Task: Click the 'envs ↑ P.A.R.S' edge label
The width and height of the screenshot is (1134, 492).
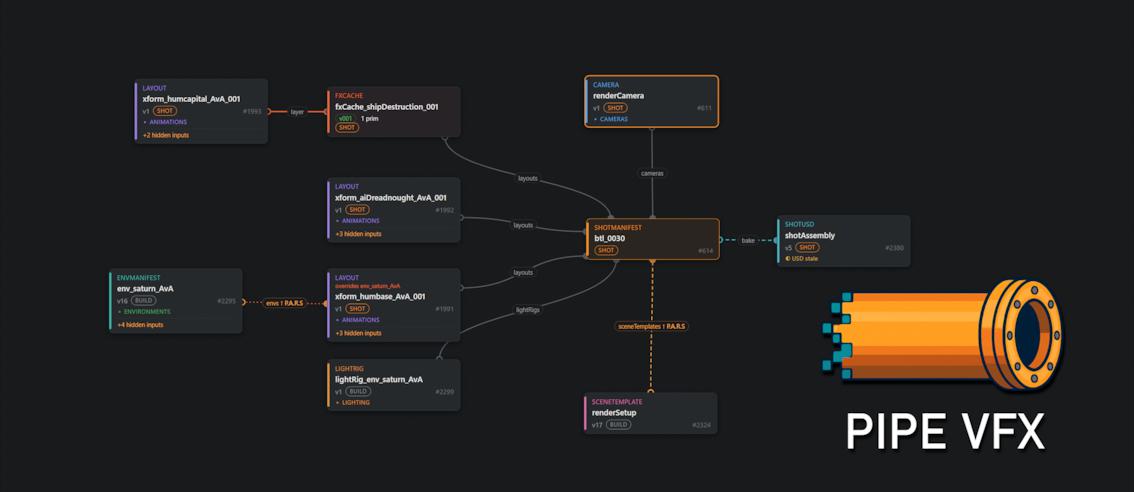Action: pyautogui.click(x=284, y=302)
